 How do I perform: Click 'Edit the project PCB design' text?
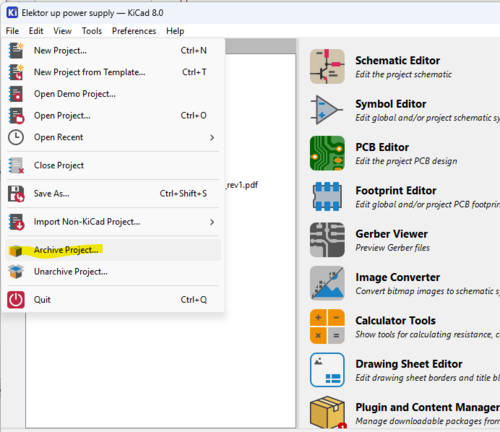coord(406,161)
